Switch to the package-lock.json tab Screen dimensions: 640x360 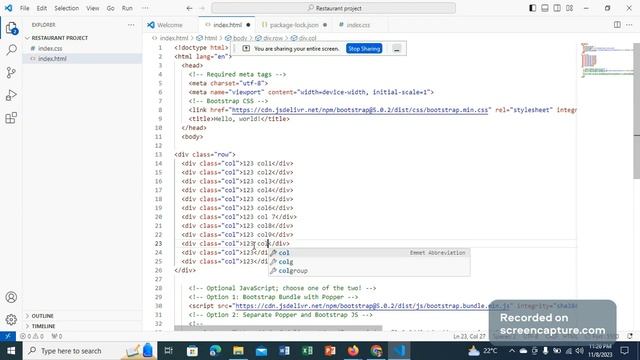coord(294,25)
